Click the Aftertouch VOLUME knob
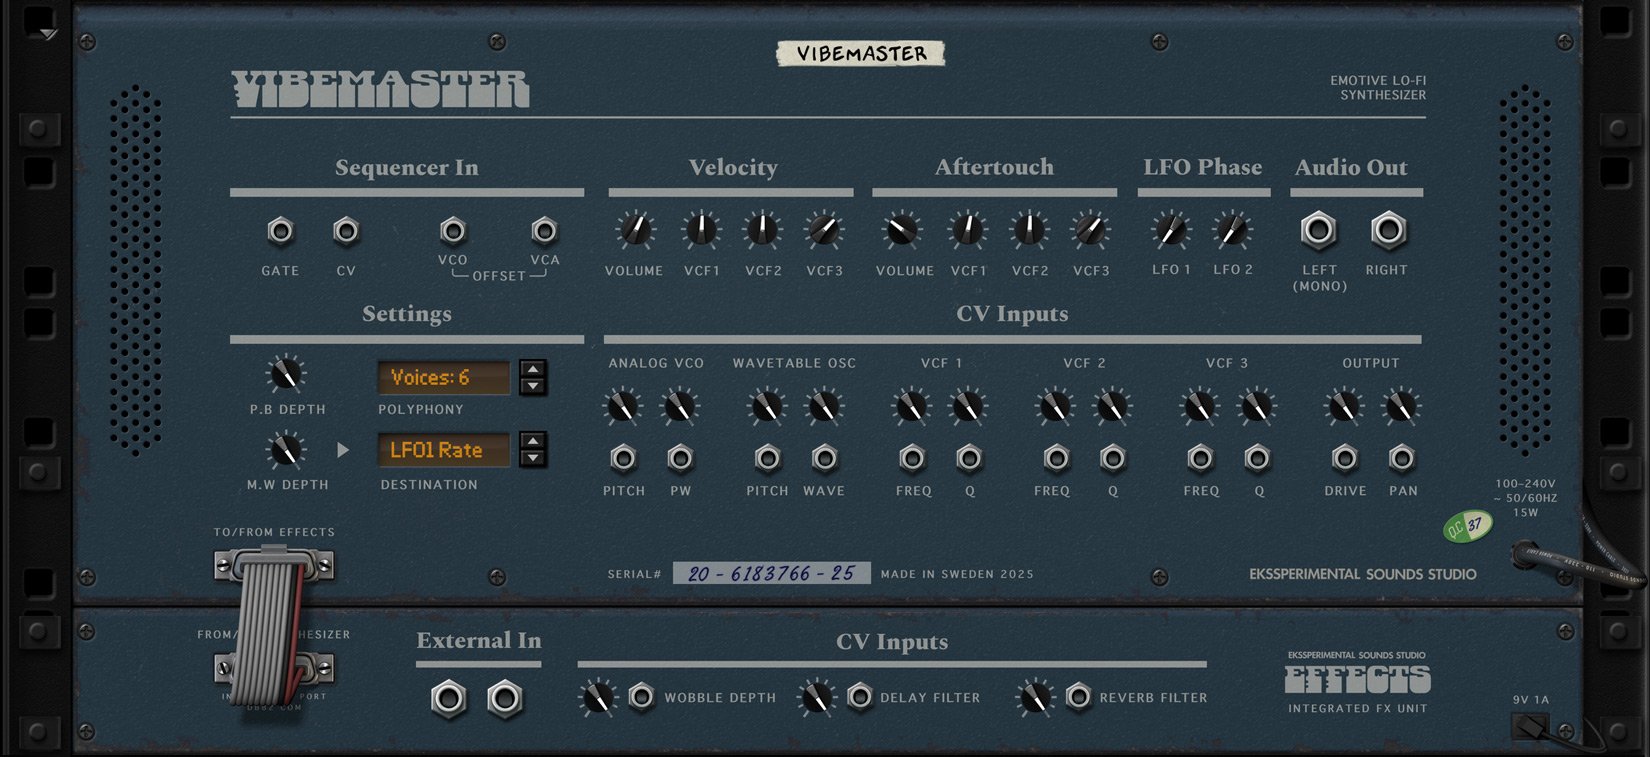The width and height of the screenshot is (1650, 757). pos(902,231)
